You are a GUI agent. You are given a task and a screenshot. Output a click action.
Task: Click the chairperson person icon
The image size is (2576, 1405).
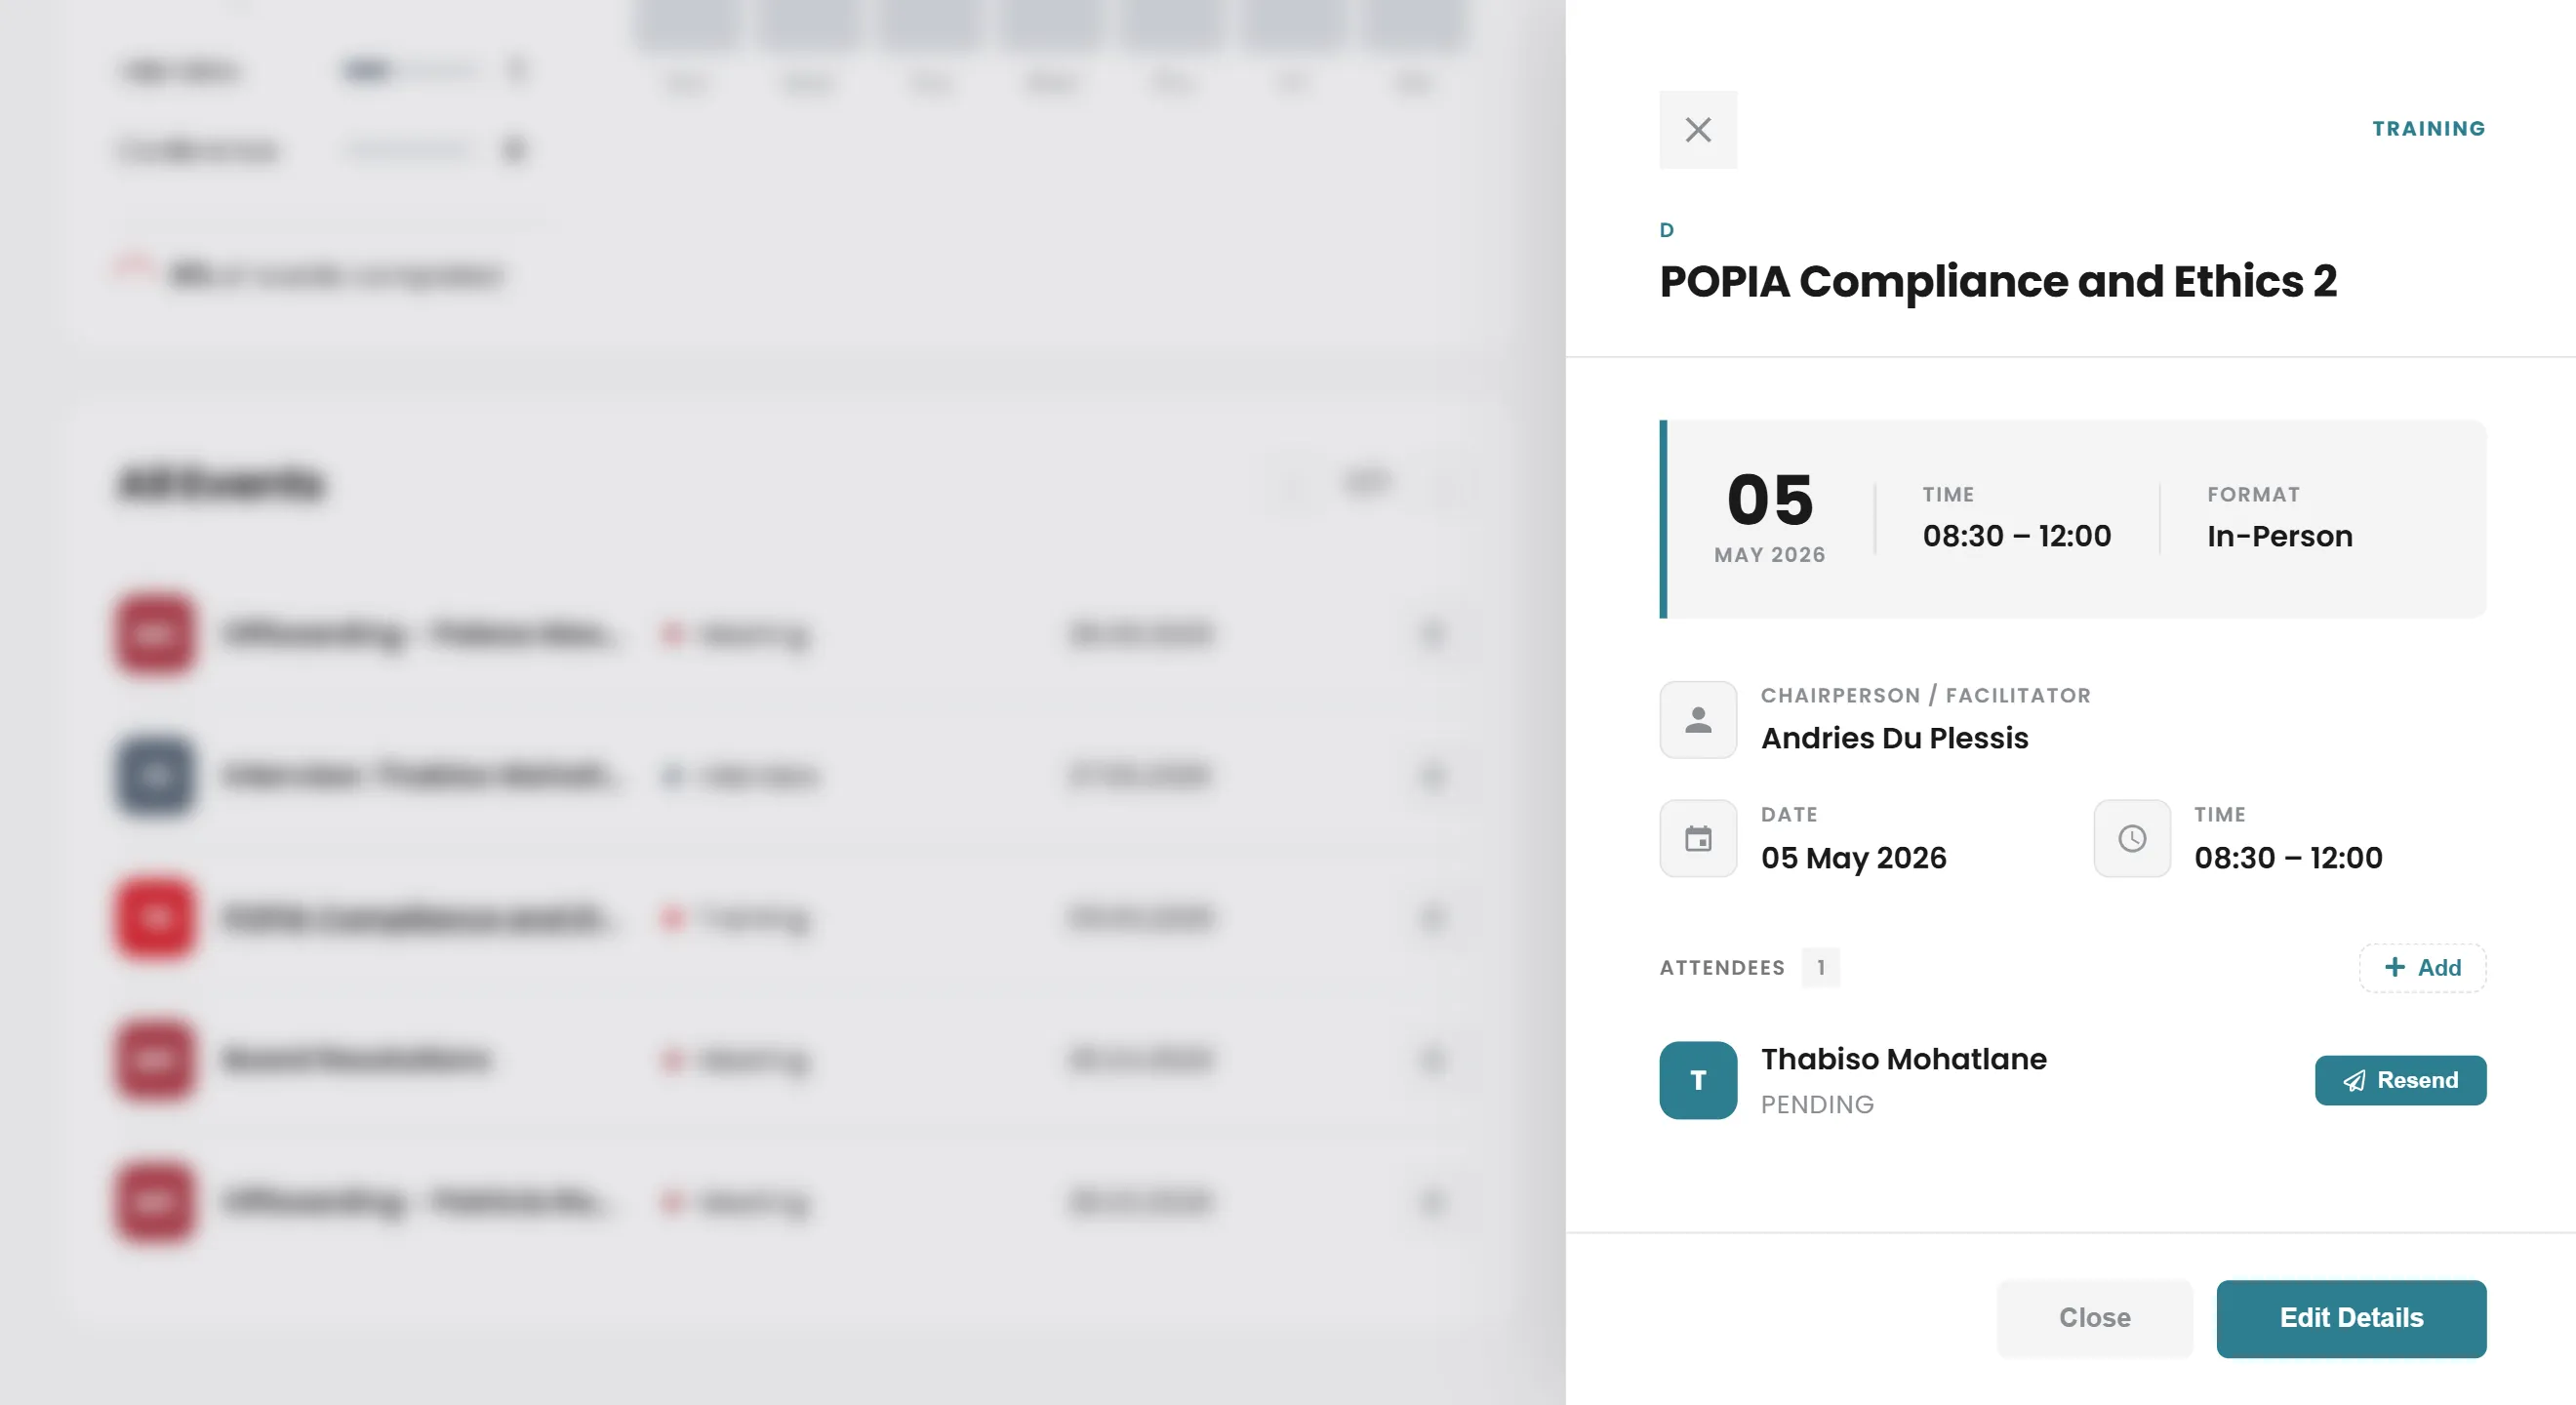[x=1698, y=720]
